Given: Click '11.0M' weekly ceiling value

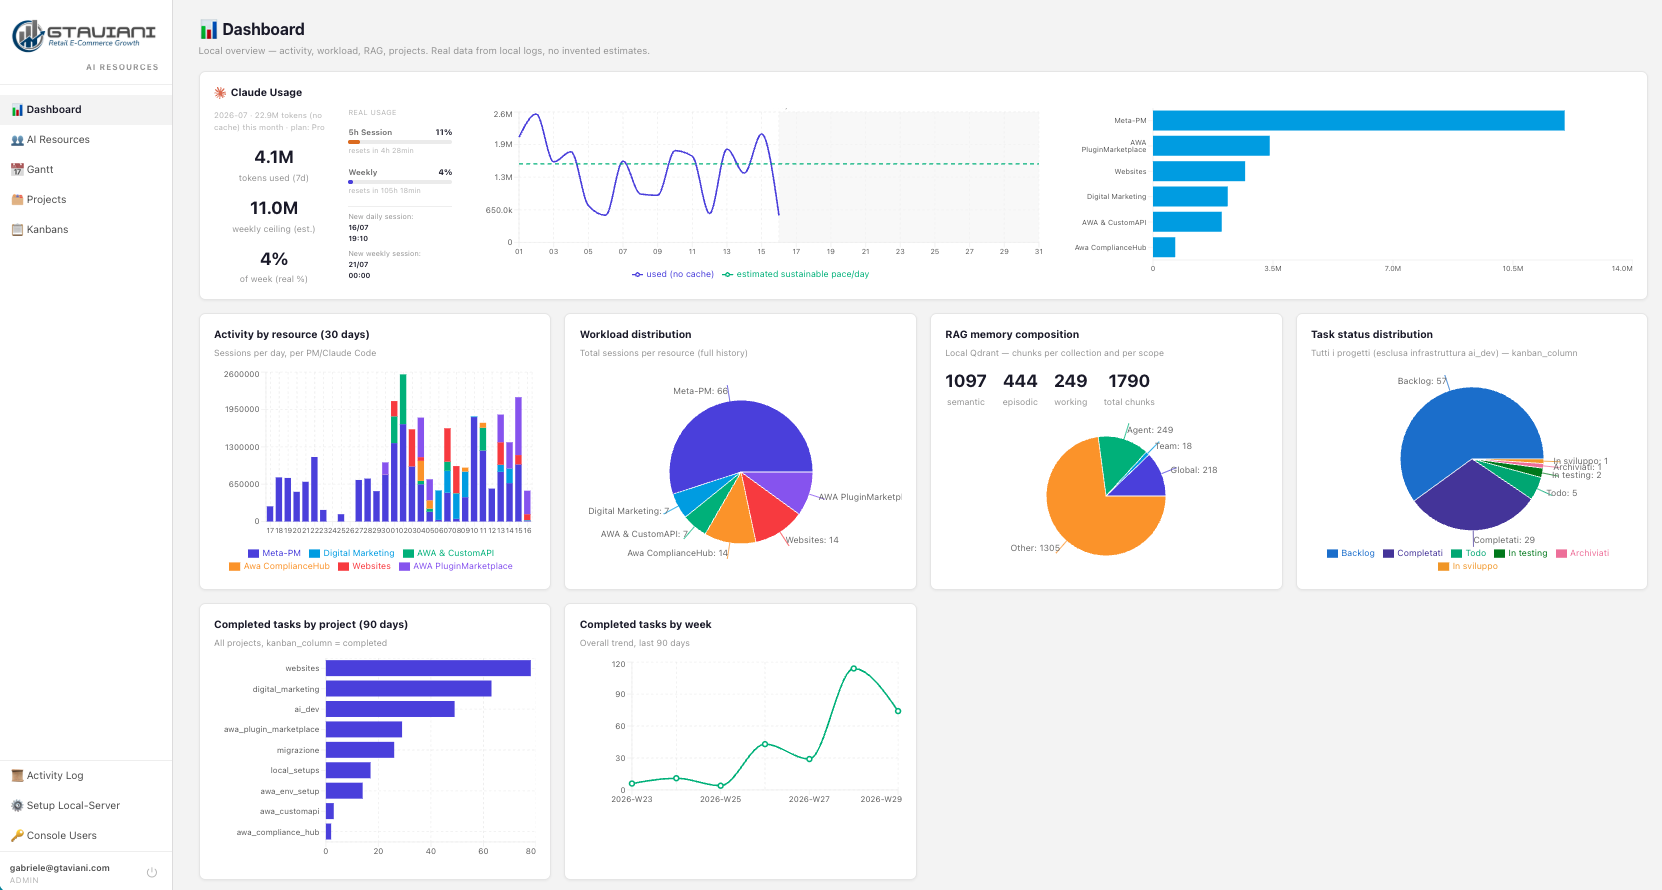Looking at the screenshot, I should click(274, 208).
